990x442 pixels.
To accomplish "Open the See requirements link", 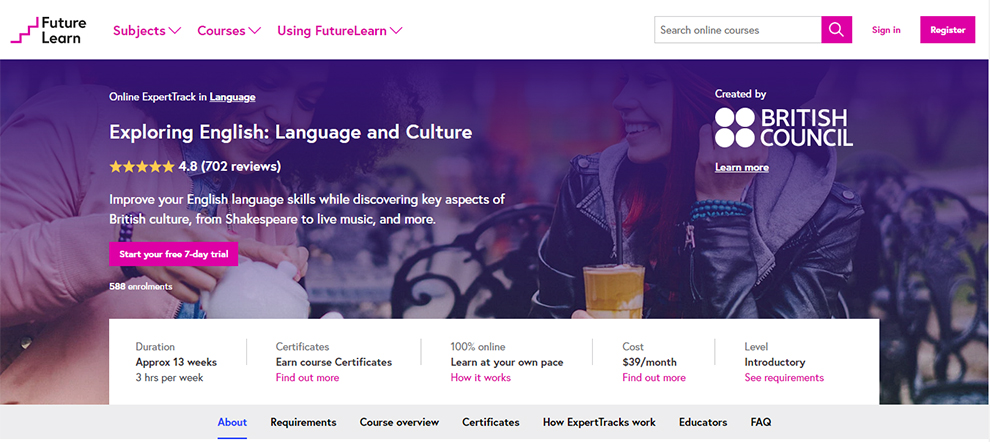I will tap(784, 378).
